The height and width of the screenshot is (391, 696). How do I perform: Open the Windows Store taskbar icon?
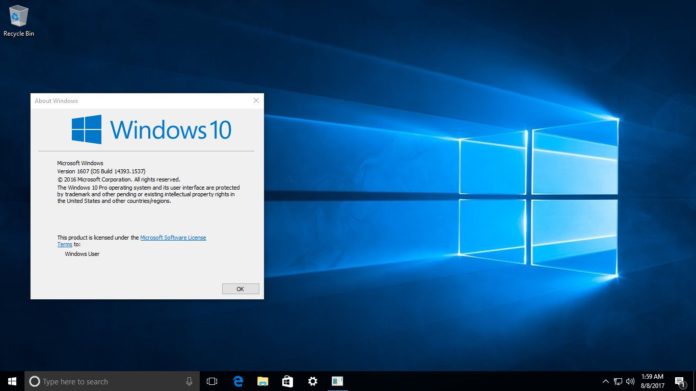(x=288, y=381)
